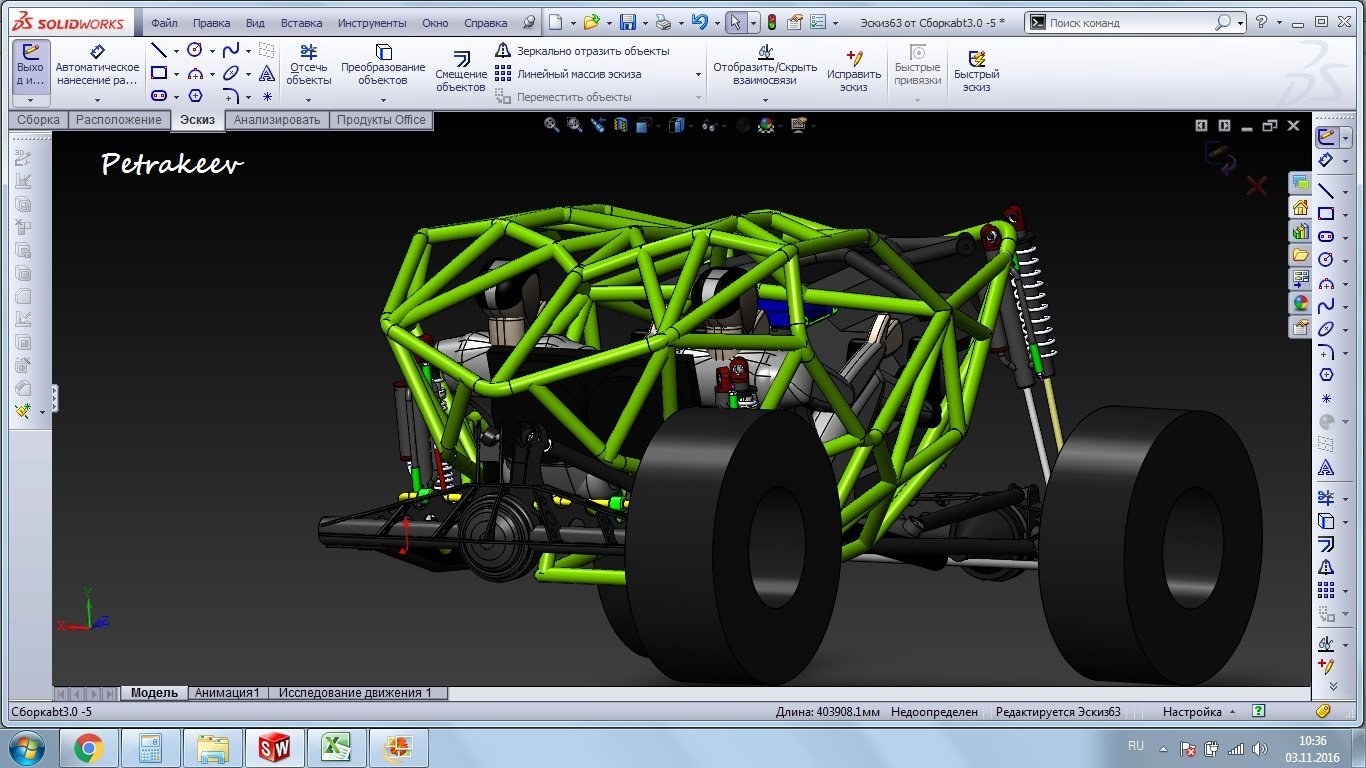1366x768 pixels.
Task: Switch to the Сборка tab
Action: [39, 120]
